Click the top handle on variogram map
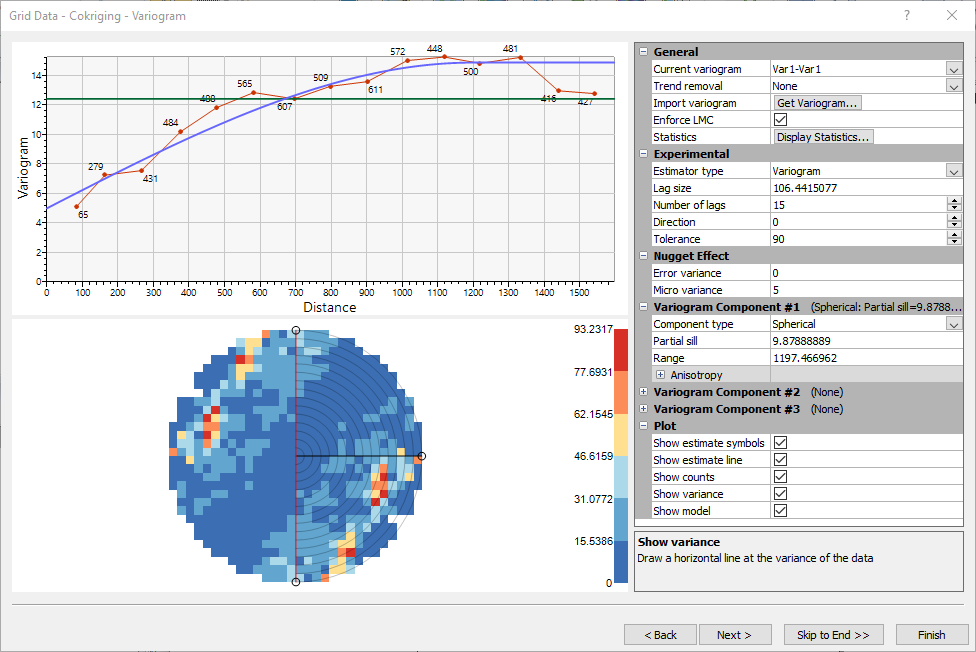 [296, 331]
